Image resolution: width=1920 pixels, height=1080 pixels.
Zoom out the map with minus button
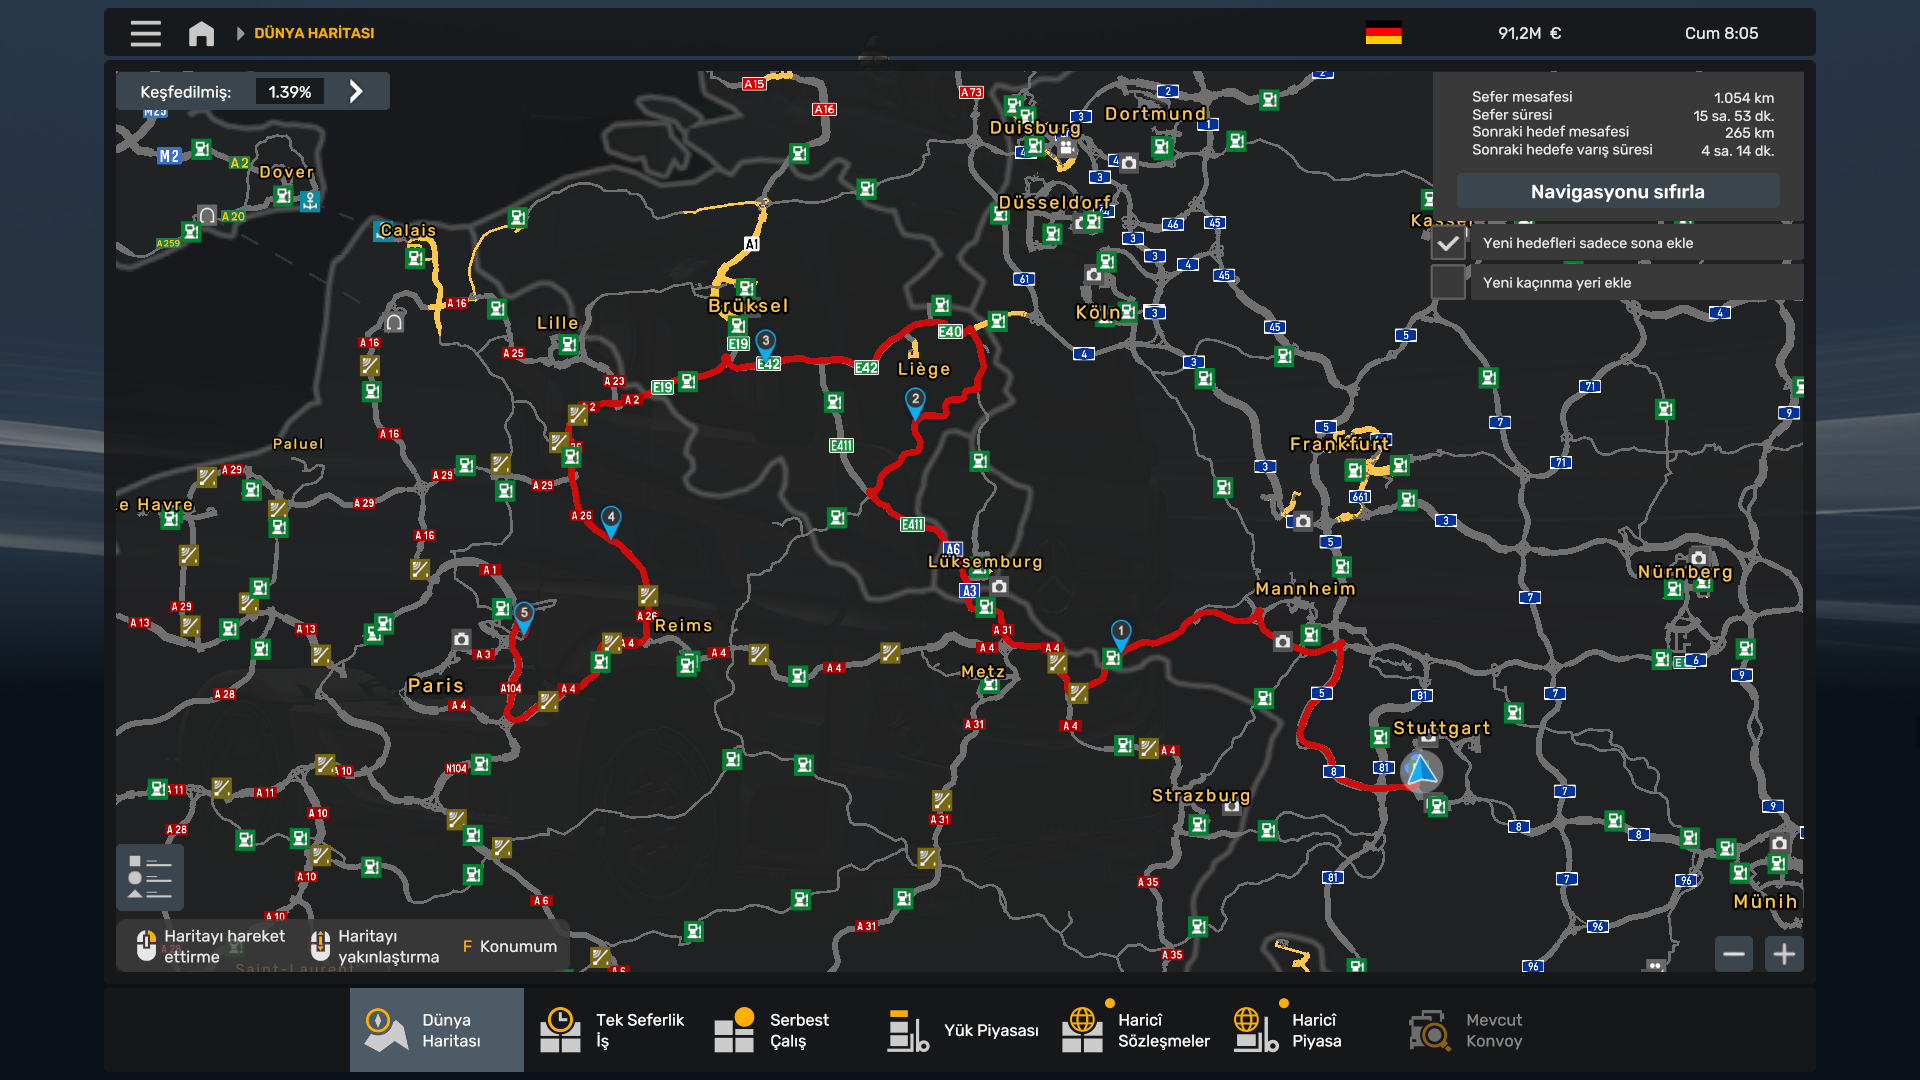1734,954
